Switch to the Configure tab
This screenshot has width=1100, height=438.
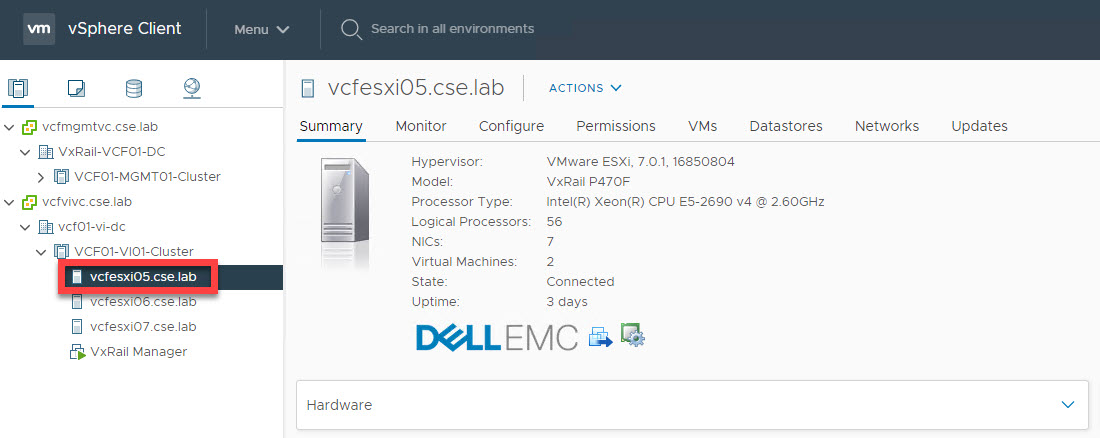[x=511, y=126]
